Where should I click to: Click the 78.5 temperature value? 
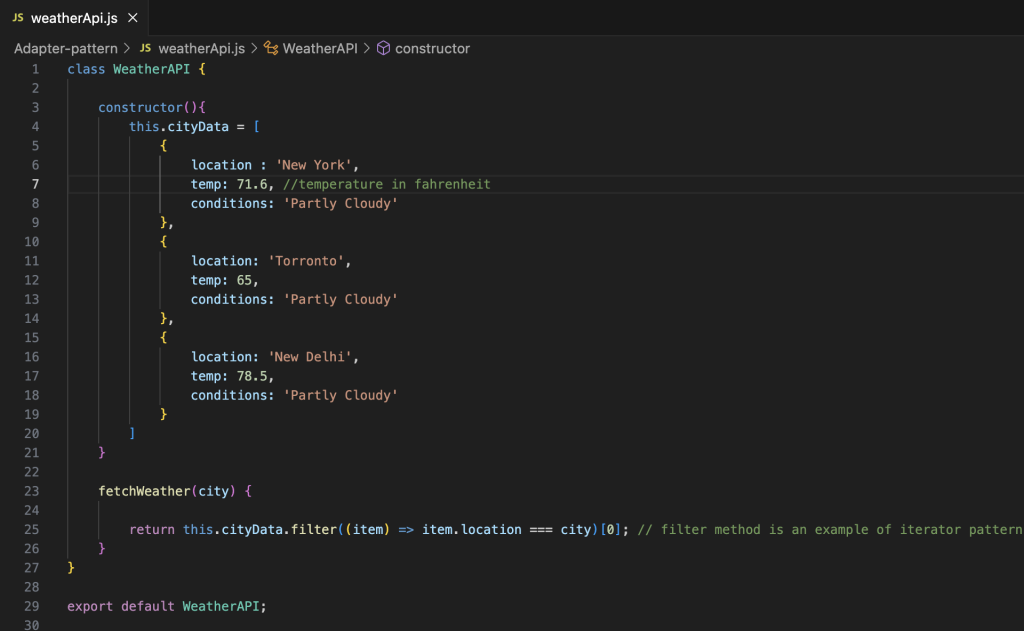[x=252, y=376]
